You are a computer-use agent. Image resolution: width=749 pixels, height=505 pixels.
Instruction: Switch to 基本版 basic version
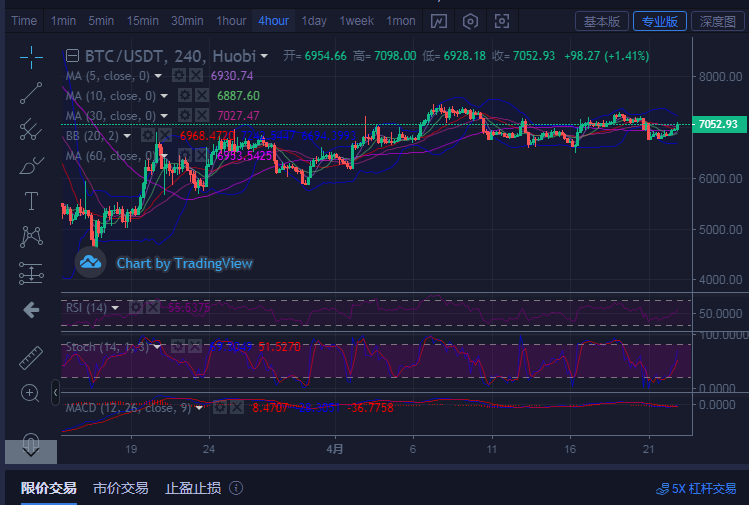pos(601,21)
